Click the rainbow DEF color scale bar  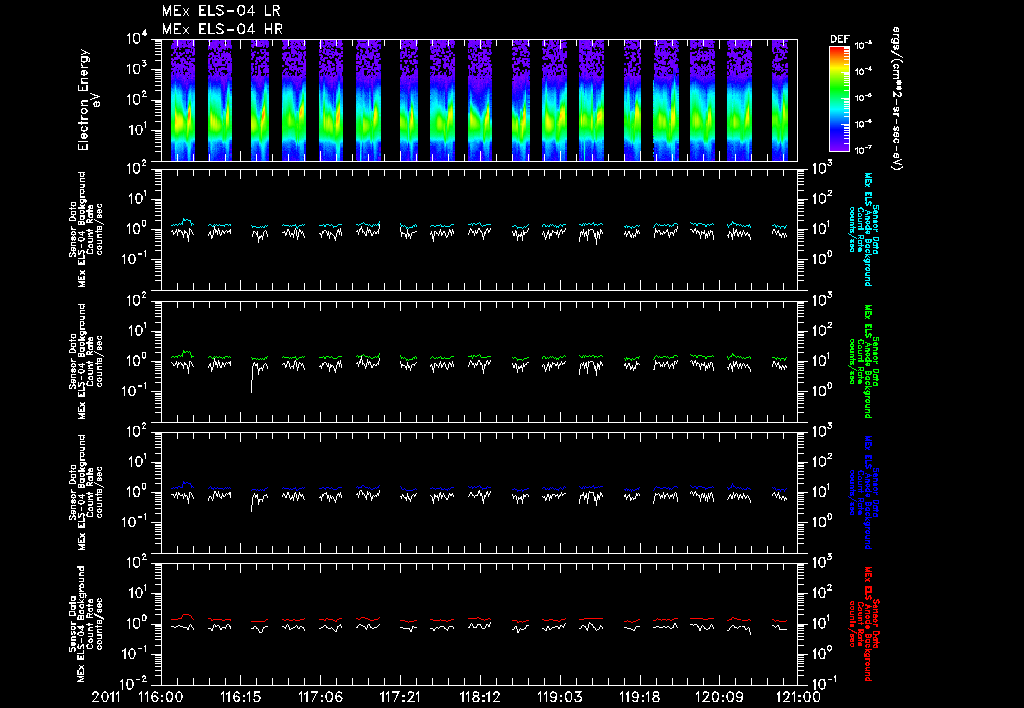[x=839, y=99]
